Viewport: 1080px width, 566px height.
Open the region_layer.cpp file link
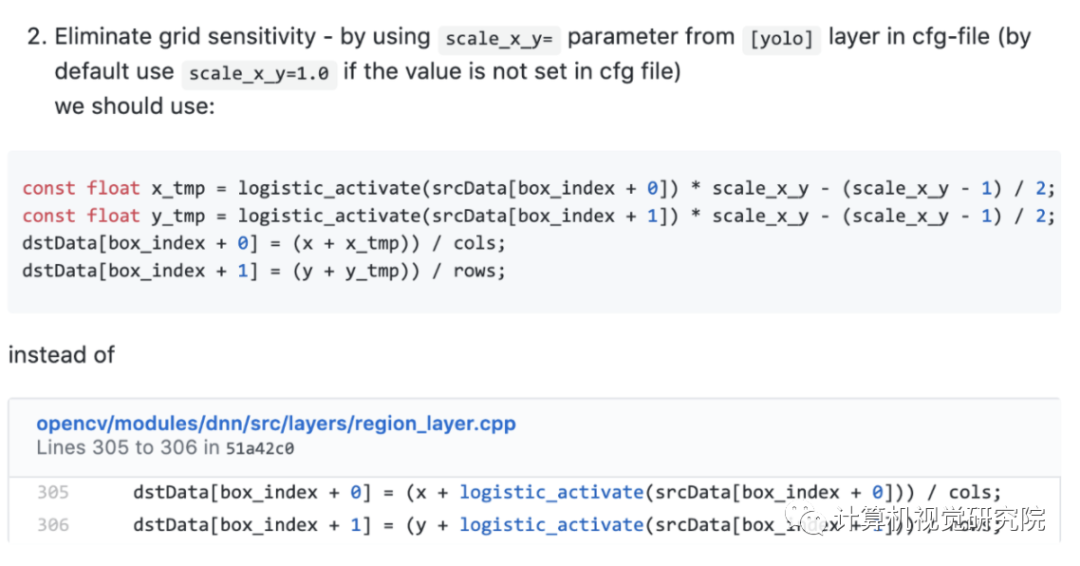click(276, 423)
